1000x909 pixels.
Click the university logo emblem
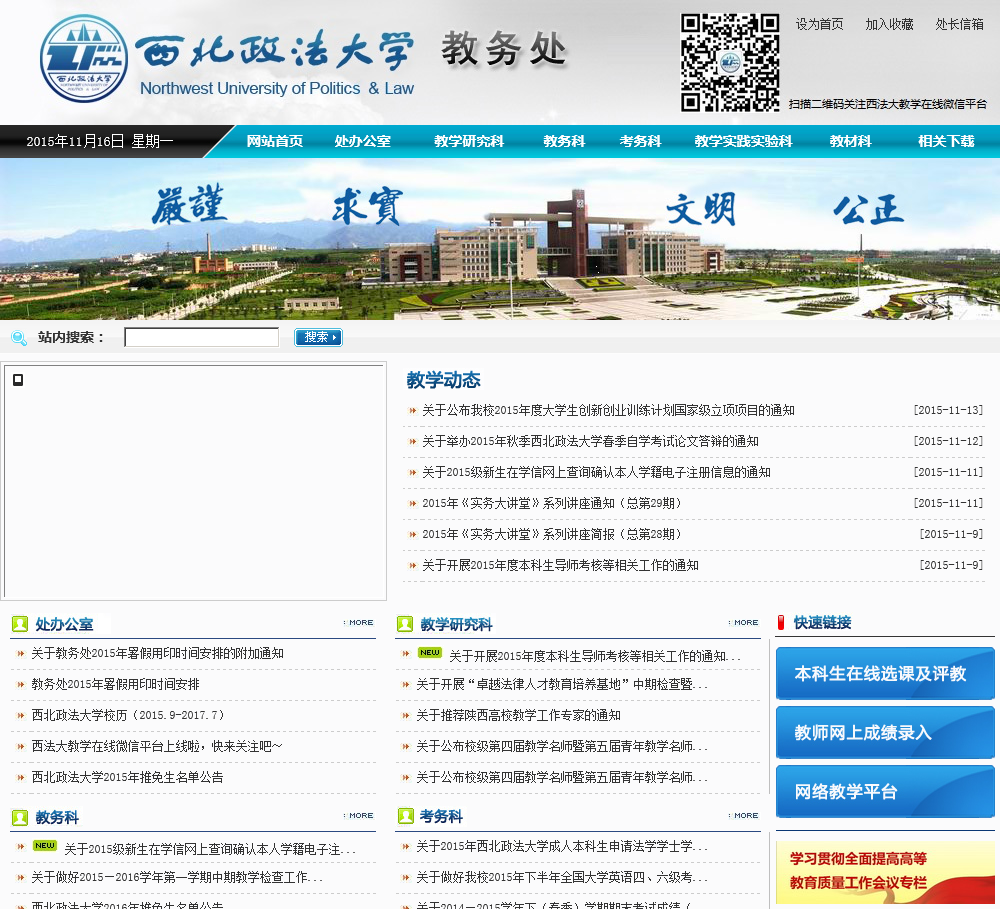tap(84, 59)
